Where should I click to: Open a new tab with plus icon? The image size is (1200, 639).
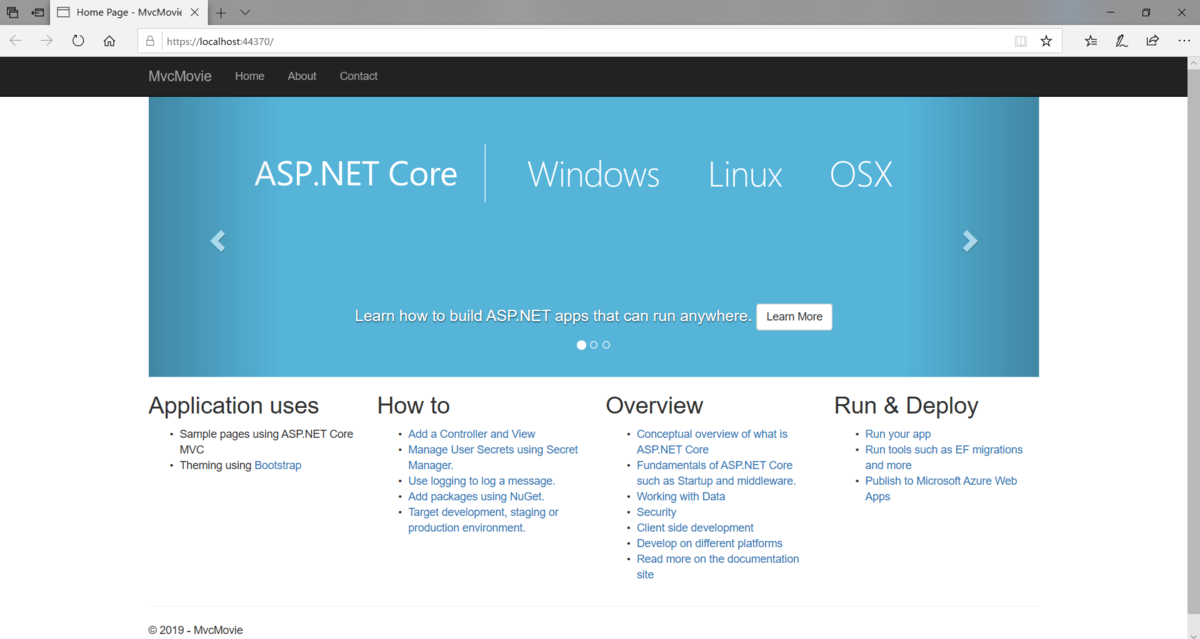pos(221,13)
